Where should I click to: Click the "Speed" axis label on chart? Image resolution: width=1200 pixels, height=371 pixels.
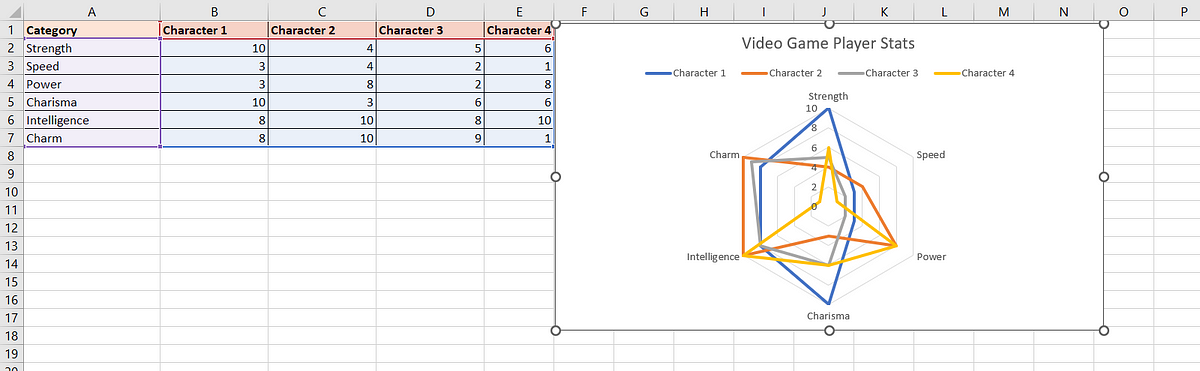(x=930, y=155)
